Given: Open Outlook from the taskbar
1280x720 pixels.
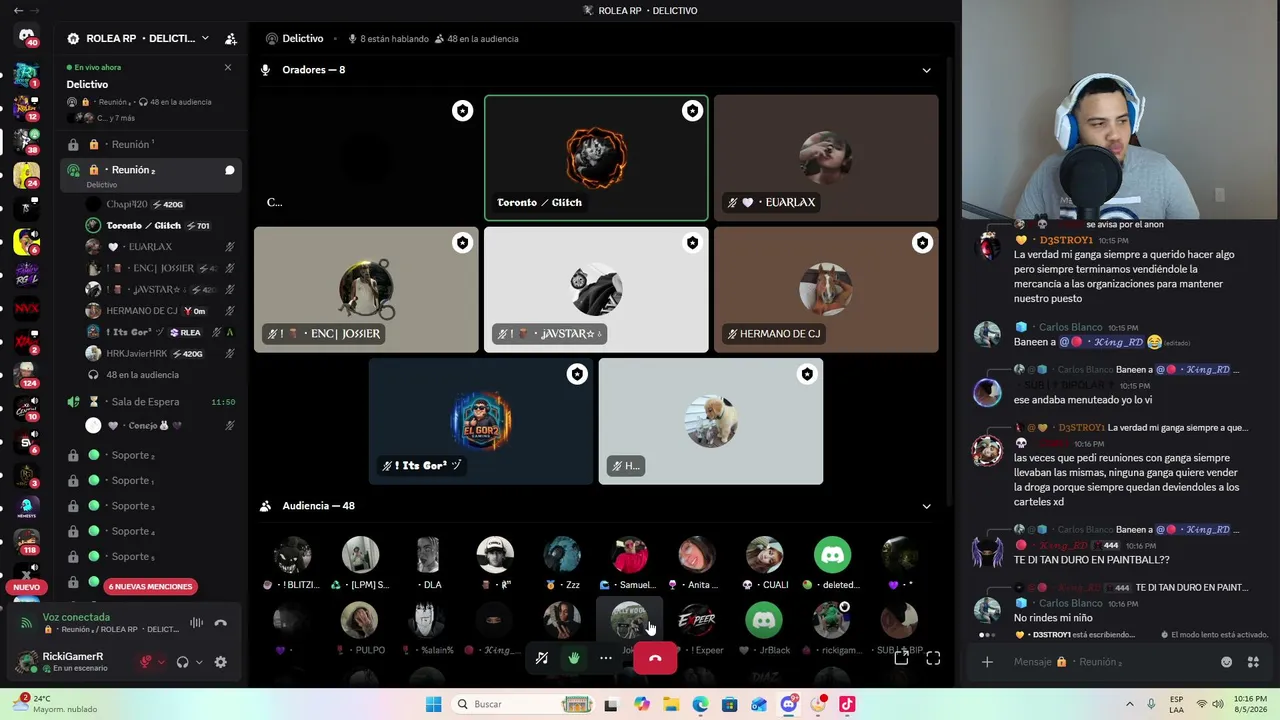Looking at the screenshot, I should [x=759, y=704].
